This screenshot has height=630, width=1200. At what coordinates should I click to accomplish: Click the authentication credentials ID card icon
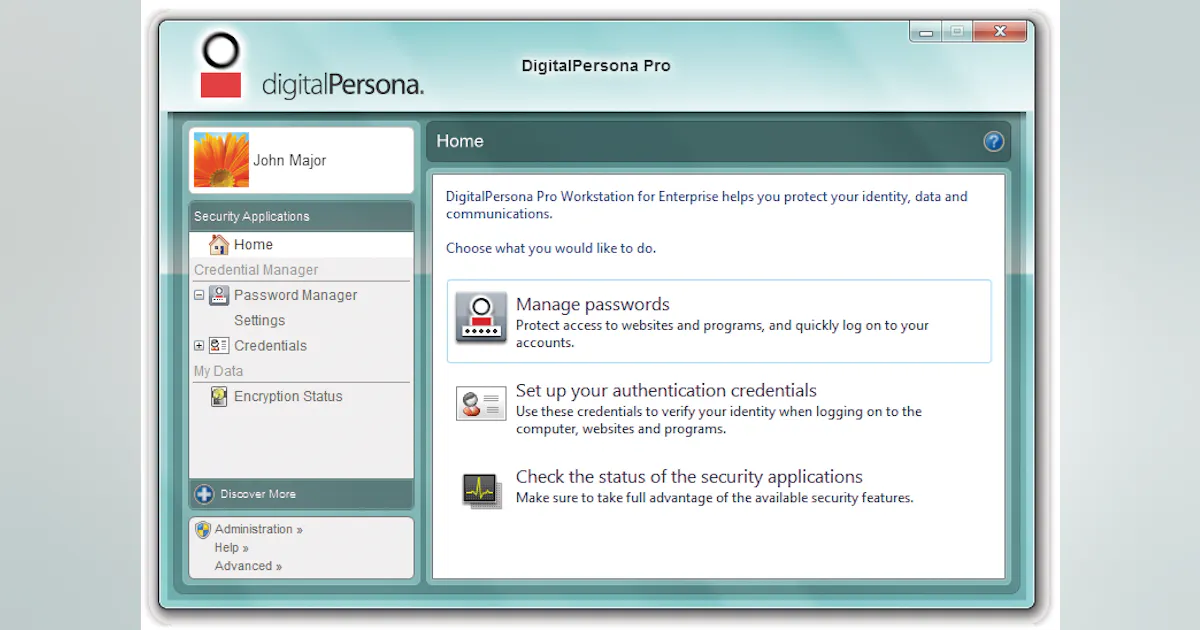(x=481, y=403)
